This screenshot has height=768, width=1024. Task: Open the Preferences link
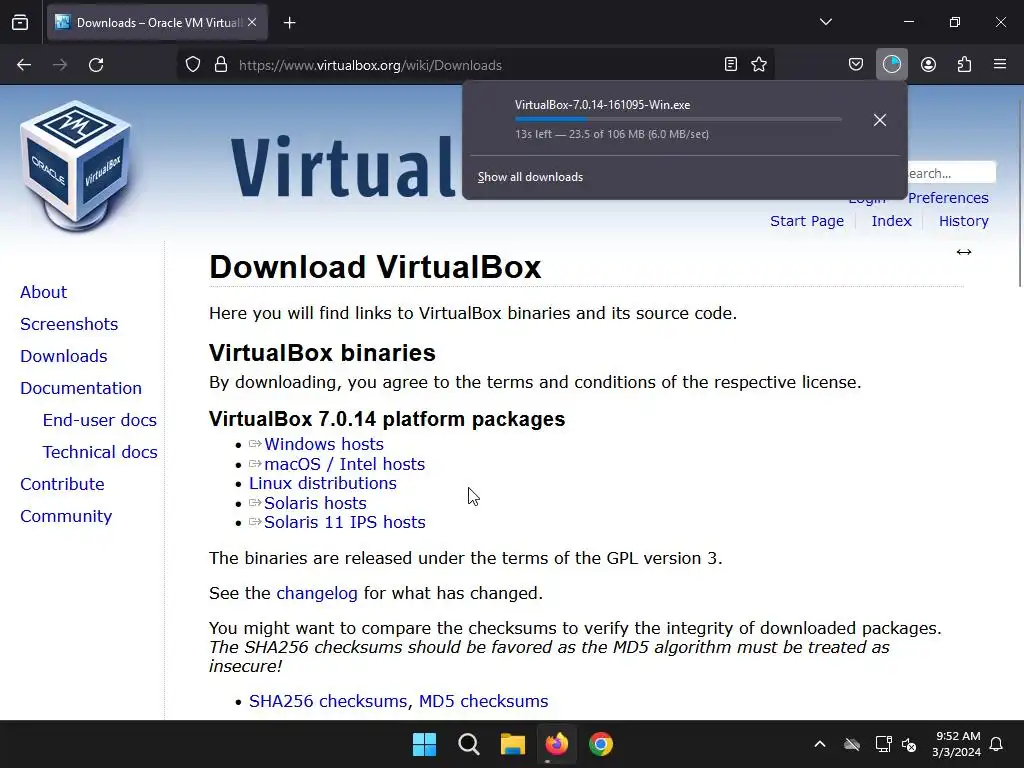pos(948,198)
